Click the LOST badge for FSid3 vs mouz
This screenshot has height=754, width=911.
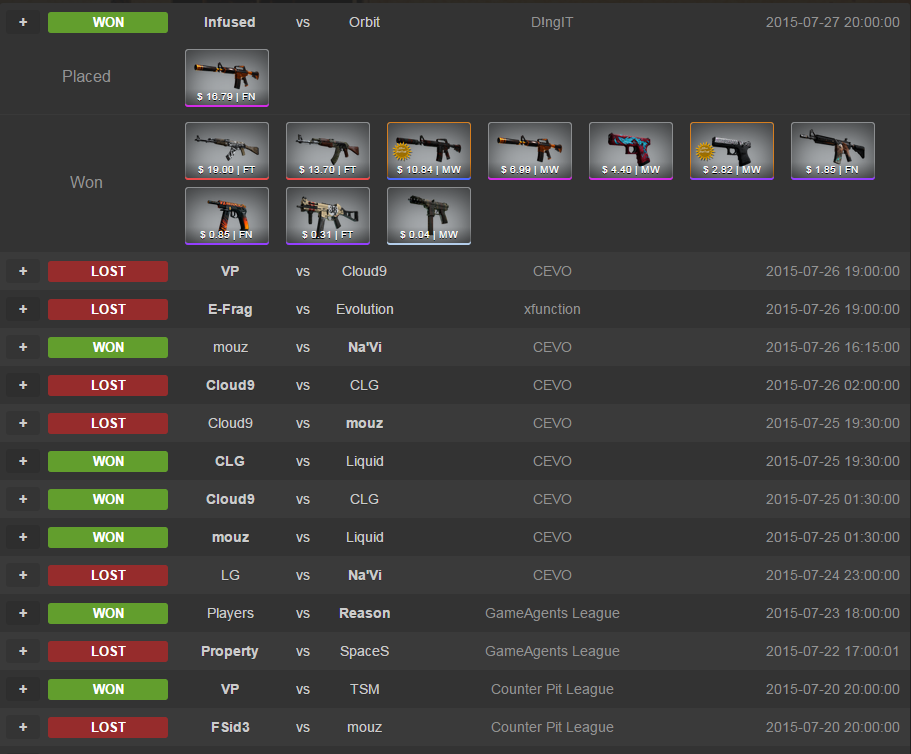pyautogui.click(x=108, y=727)
